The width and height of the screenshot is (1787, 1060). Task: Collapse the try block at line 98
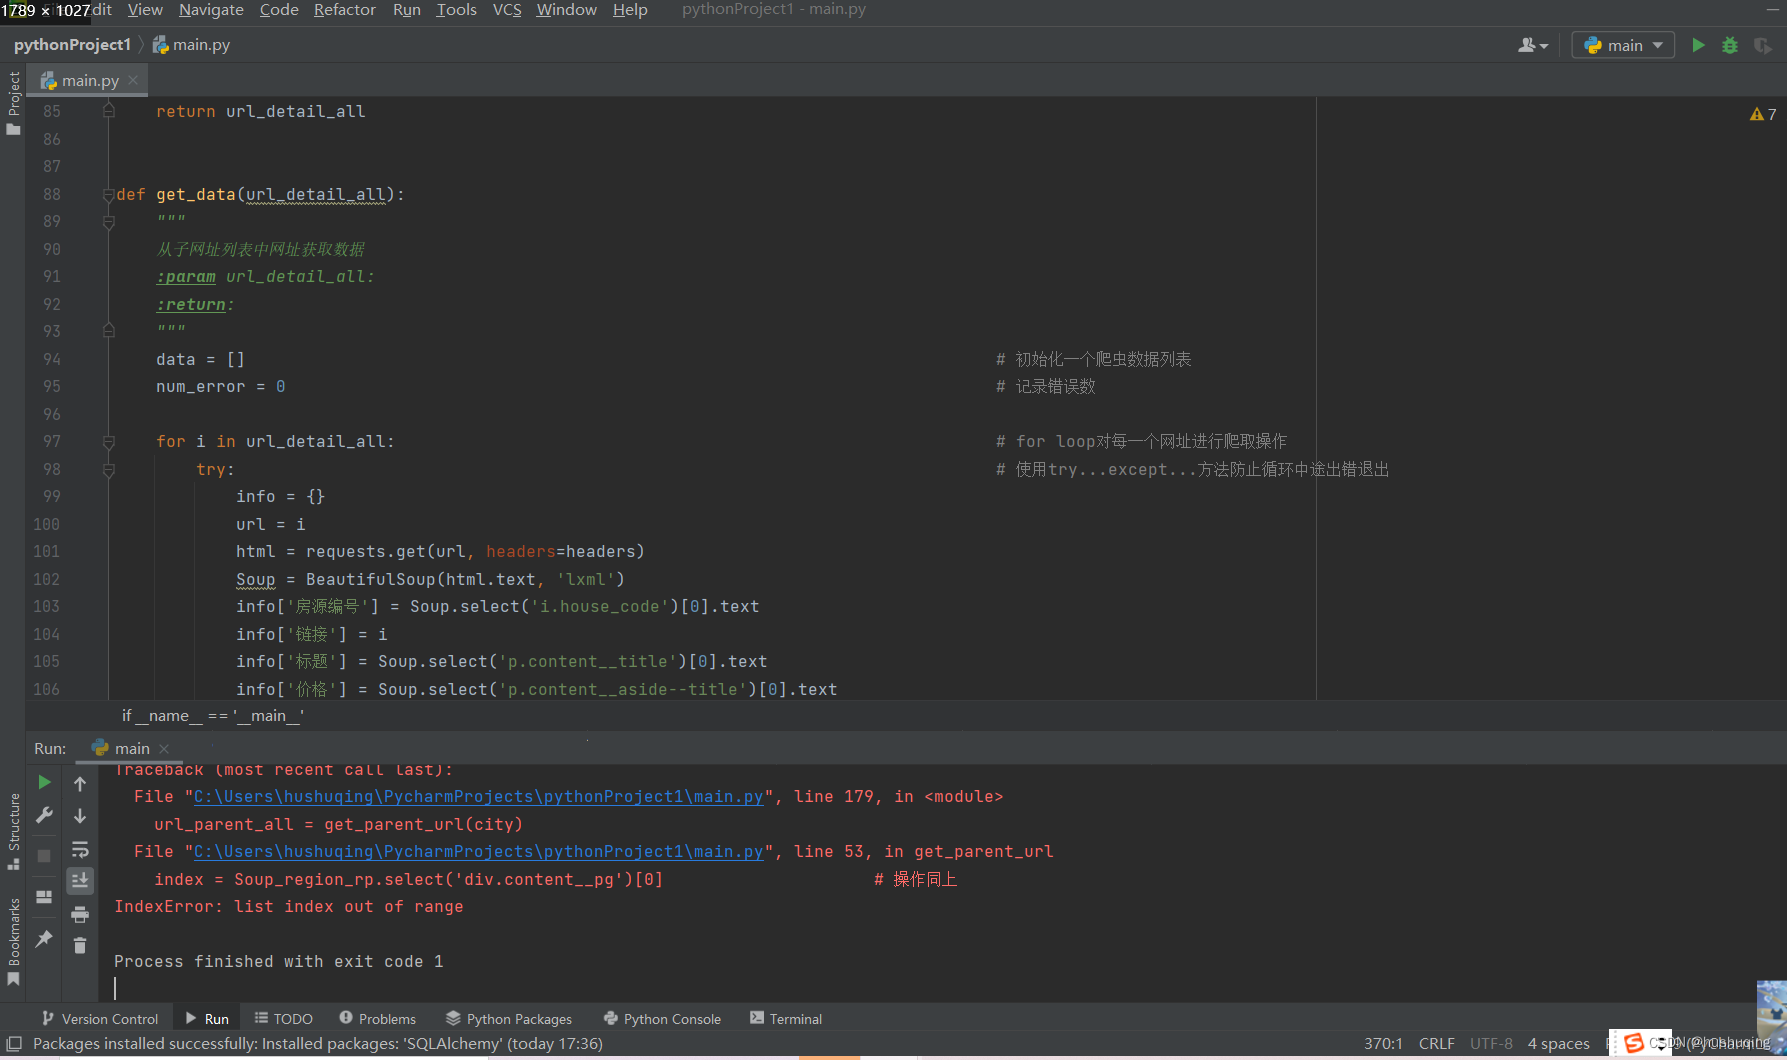coord(108,469)
